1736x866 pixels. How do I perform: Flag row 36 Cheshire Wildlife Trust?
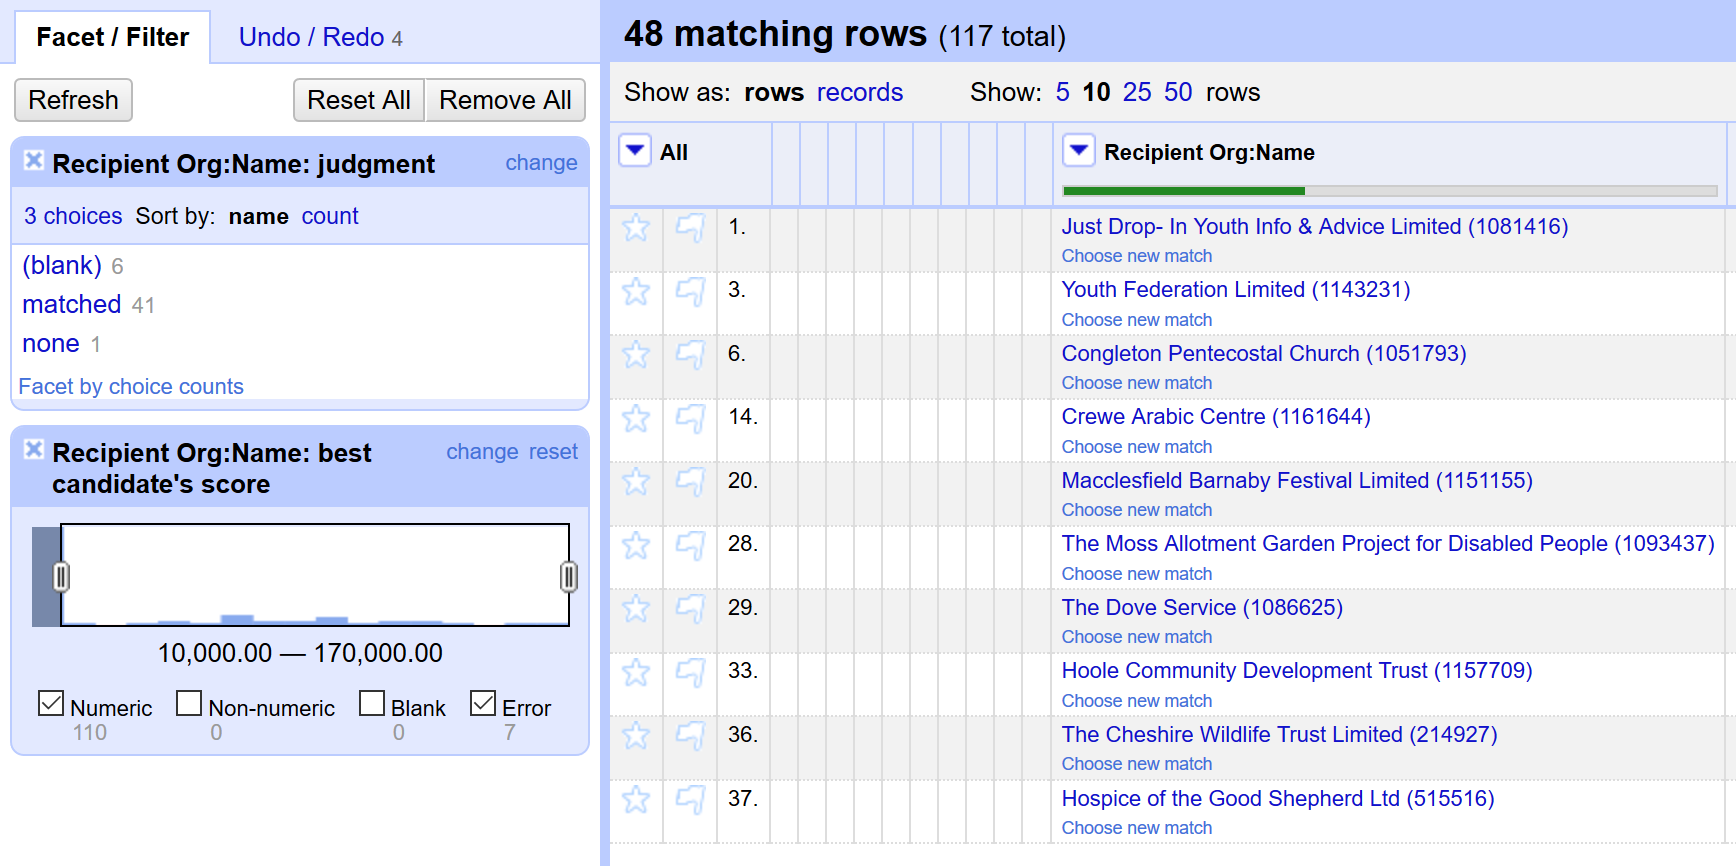(690, 736)
